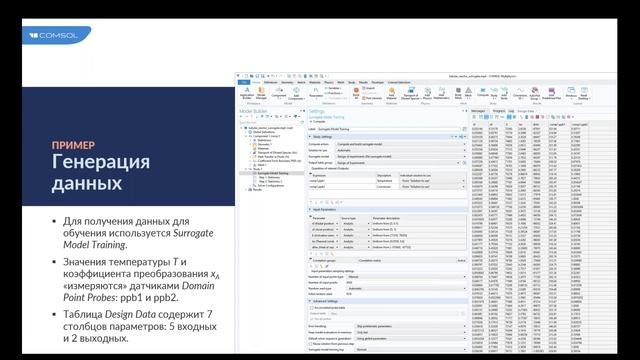This screenshot has width=640, height=360.
Task: Collapse the Study 1 tree node
Action: pos(246,169)
